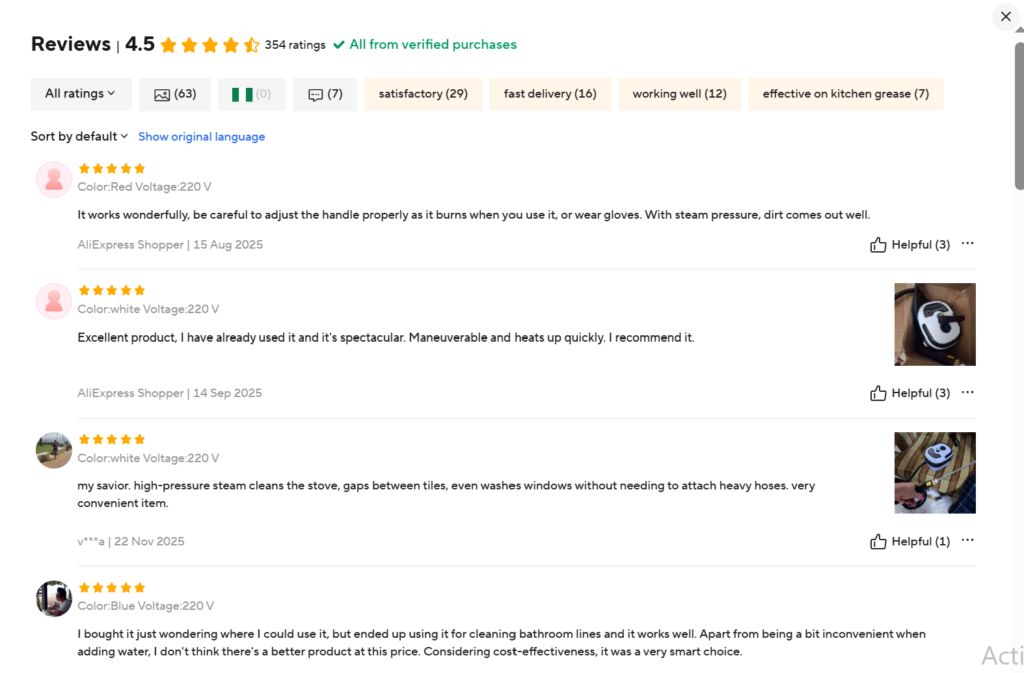1024x673 pixels.
Task: Toggle the 'fast delivery (16)' filter tag
Action: click(x=550, y=94)
